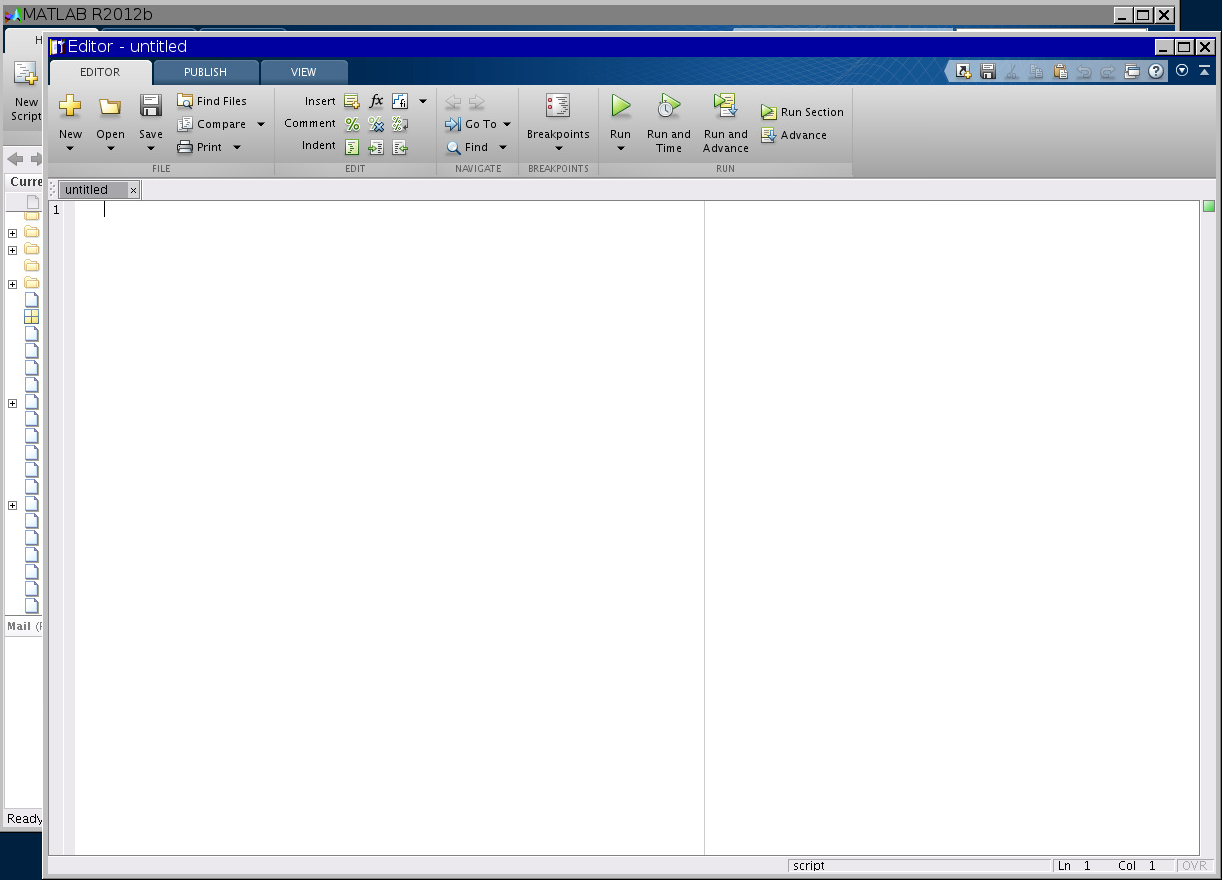Click the Find button in Navigate group

pos(468,147)
